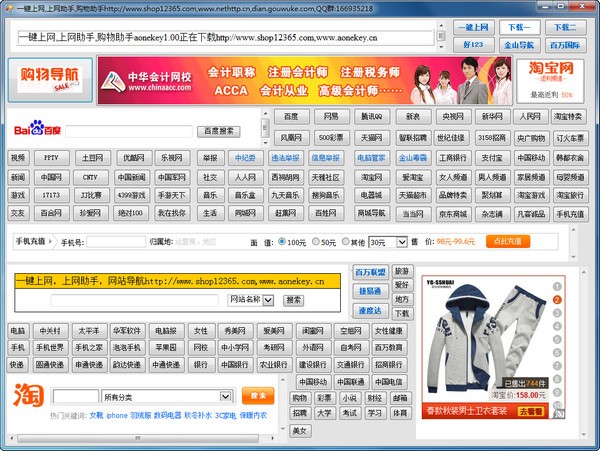Click the 羽绒服 hot keyword link
This screenshot has height=451, width=600.
point(141,415)
